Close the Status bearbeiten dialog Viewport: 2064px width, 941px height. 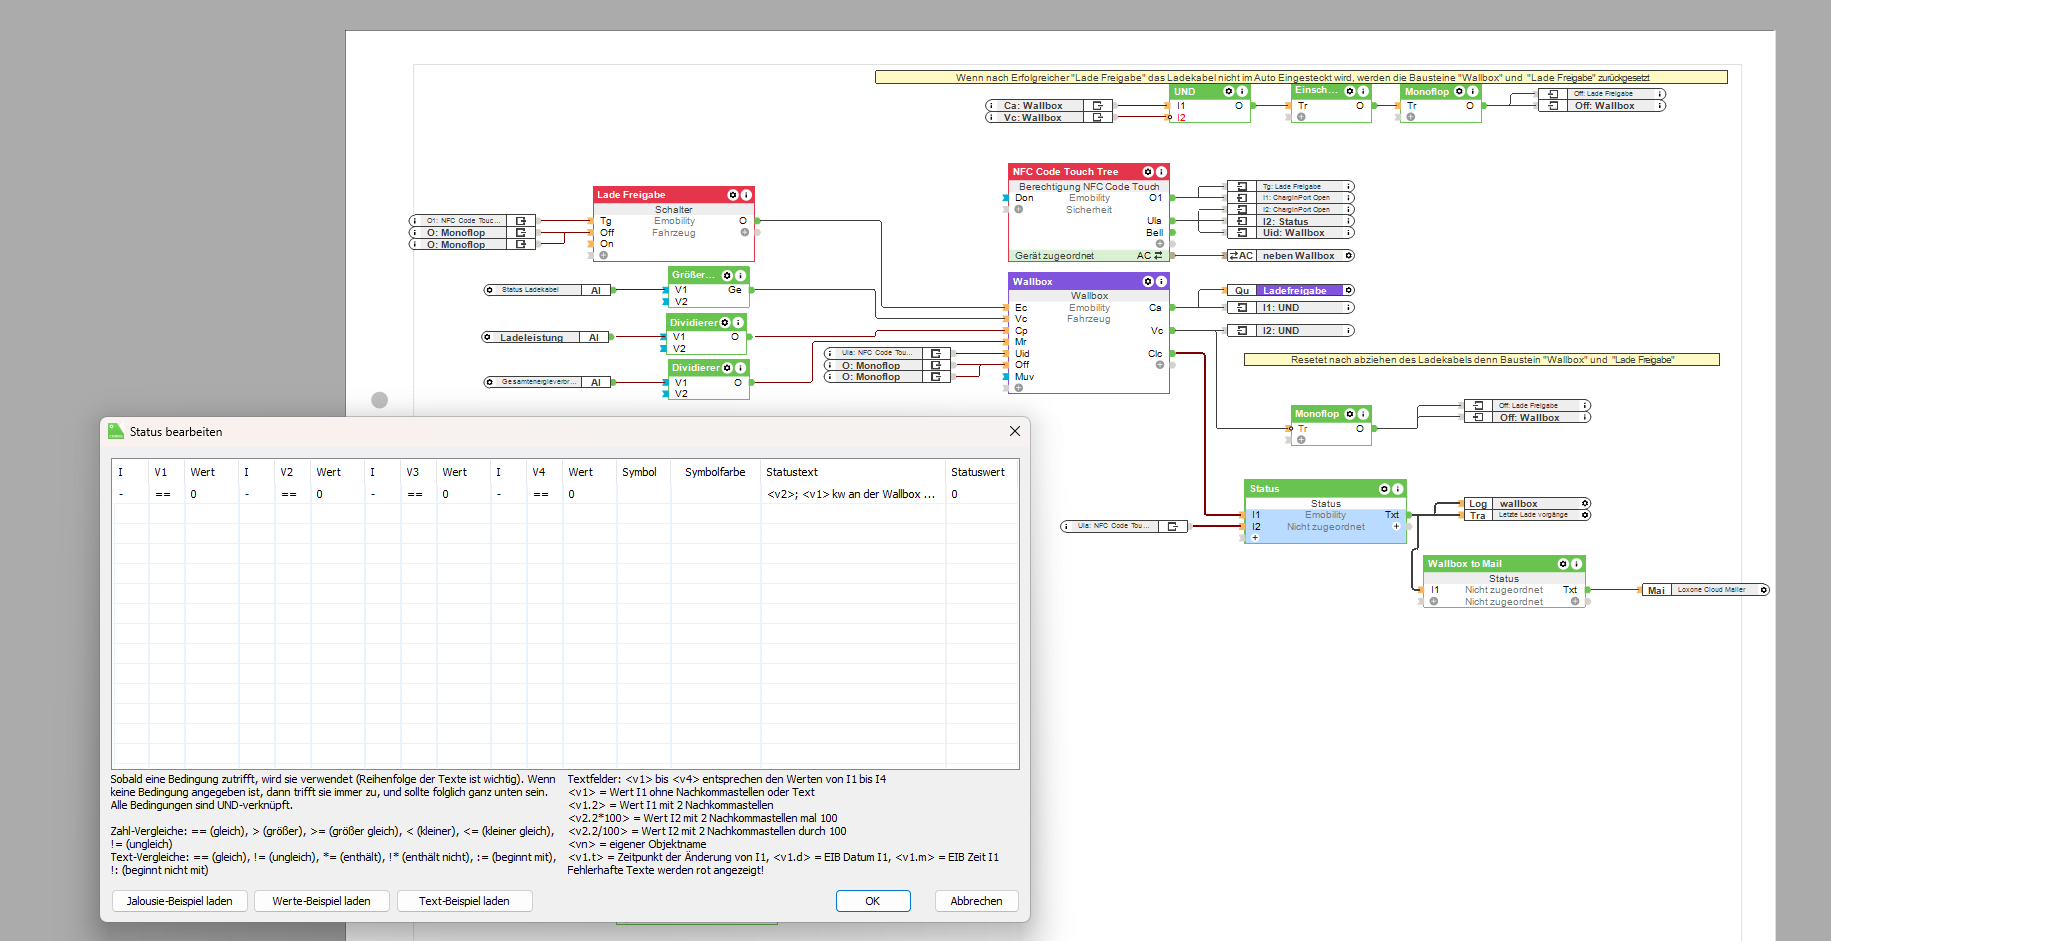pos(1015,431)
